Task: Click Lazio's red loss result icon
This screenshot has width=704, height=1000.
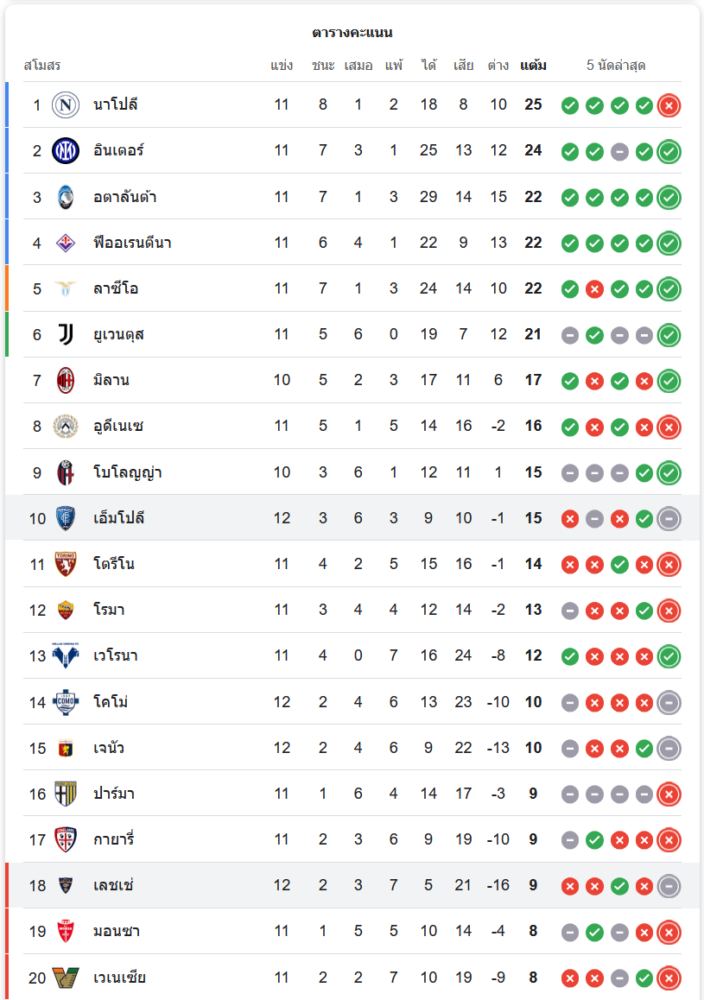Action: 594,289
